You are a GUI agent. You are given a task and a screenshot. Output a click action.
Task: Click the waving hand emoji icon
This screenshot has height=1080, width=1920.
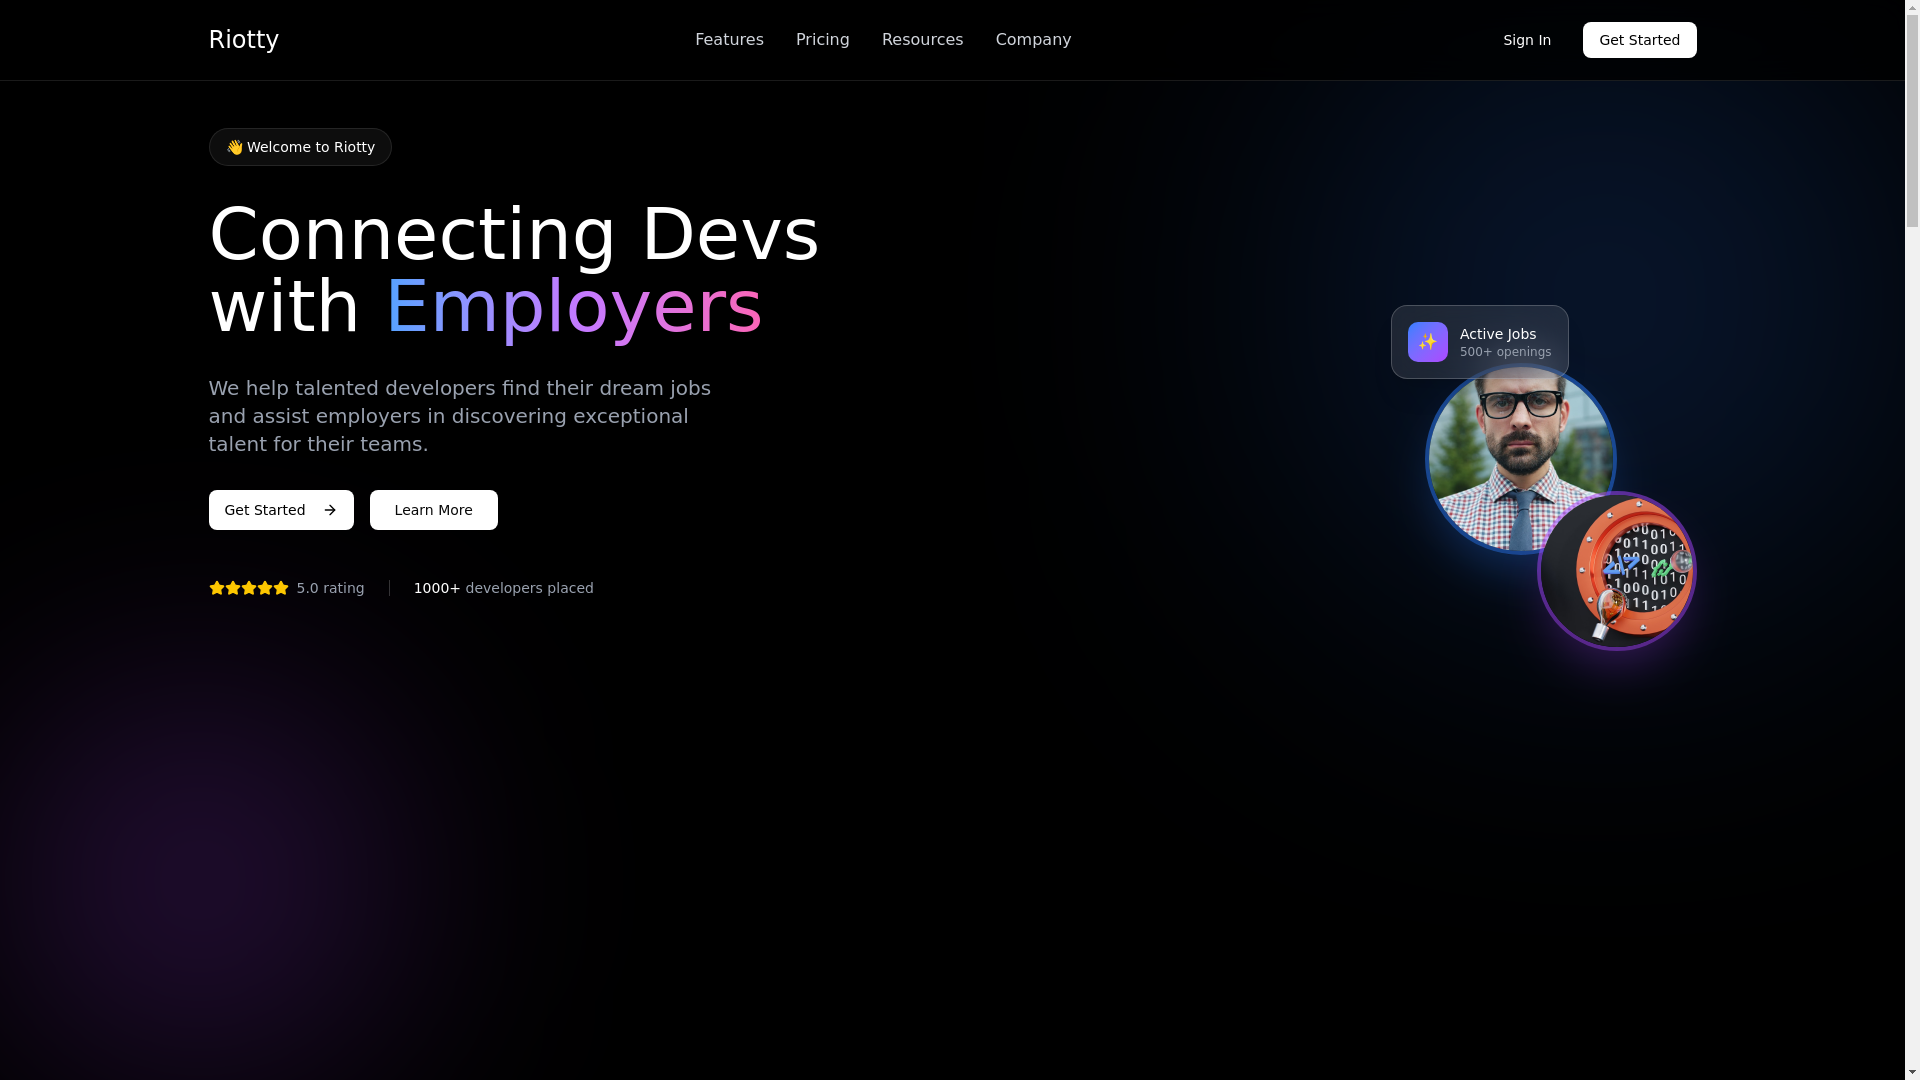click(234, 147)
